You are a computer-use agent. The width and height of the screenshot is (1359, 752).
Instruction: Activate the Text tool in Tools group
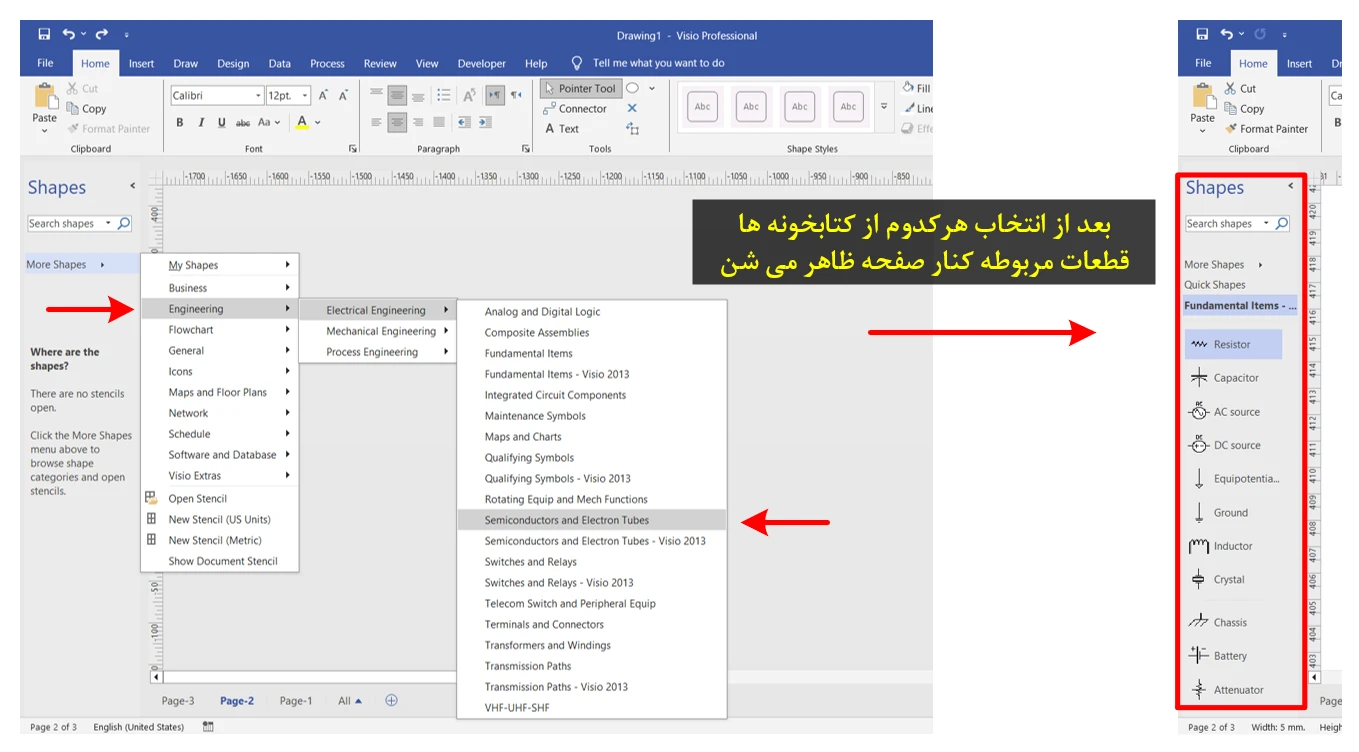point(561,129)
